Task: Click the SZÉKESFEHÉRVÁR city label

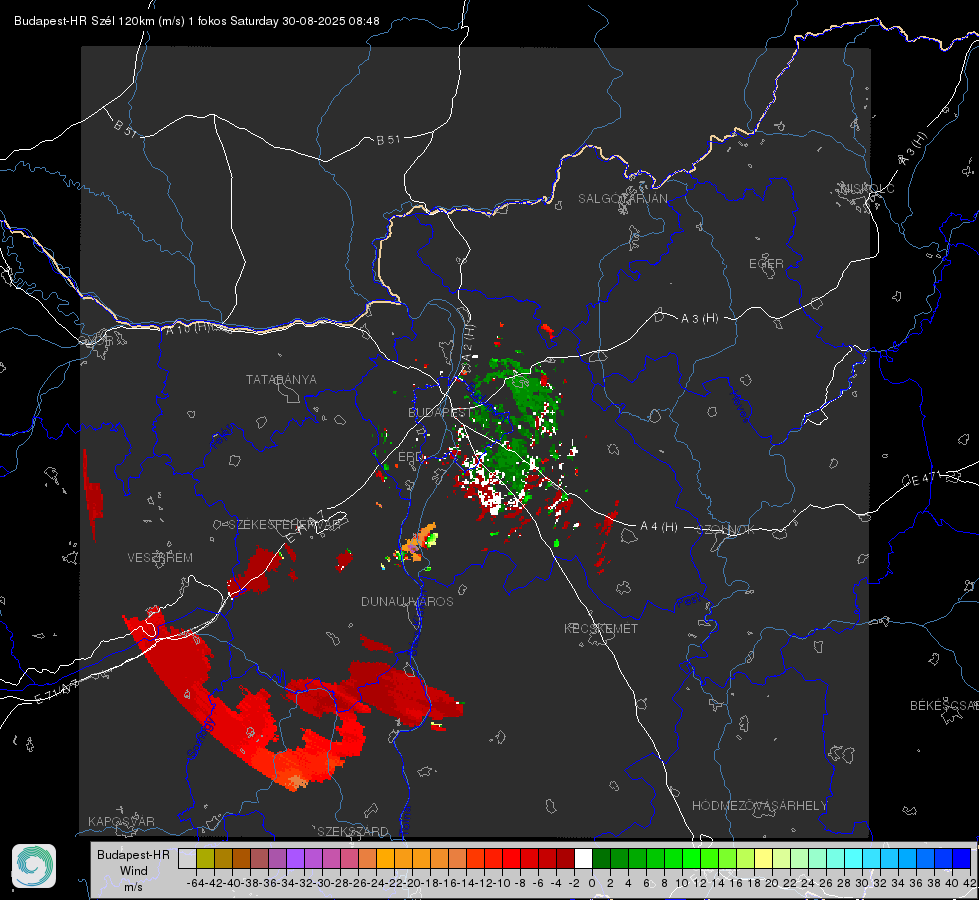Action: click(284, 525)
